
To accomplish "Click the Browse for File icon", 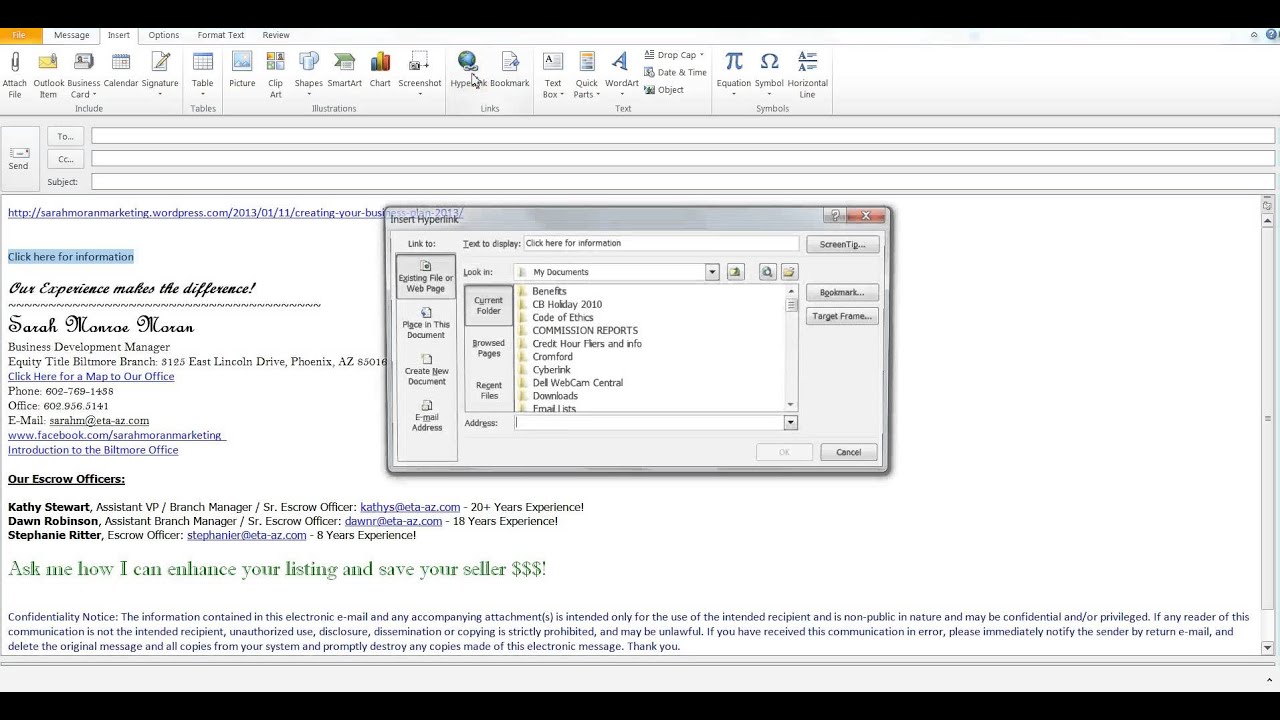I will [x=789, y=272].
